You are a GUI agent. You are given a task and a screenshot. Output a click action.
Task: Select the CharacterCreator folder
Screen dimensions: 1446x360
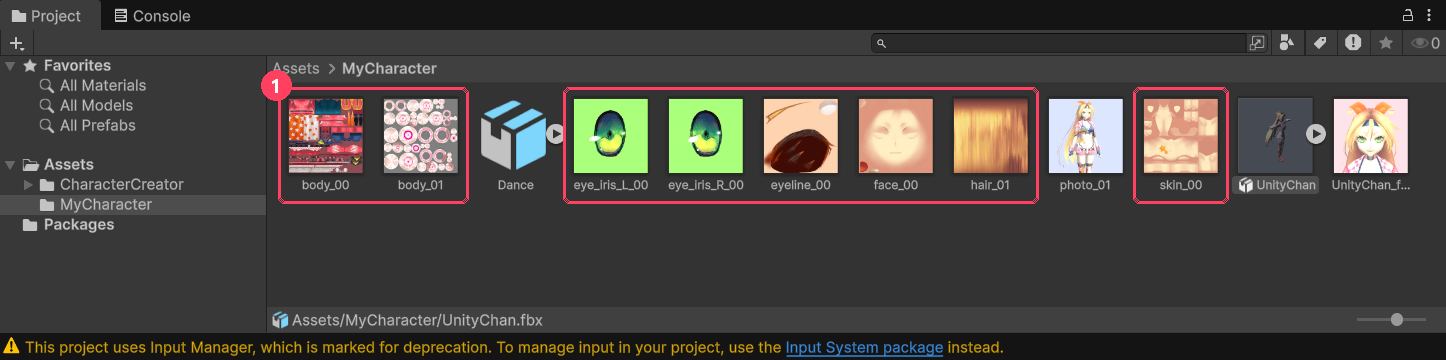click(121, 185)
